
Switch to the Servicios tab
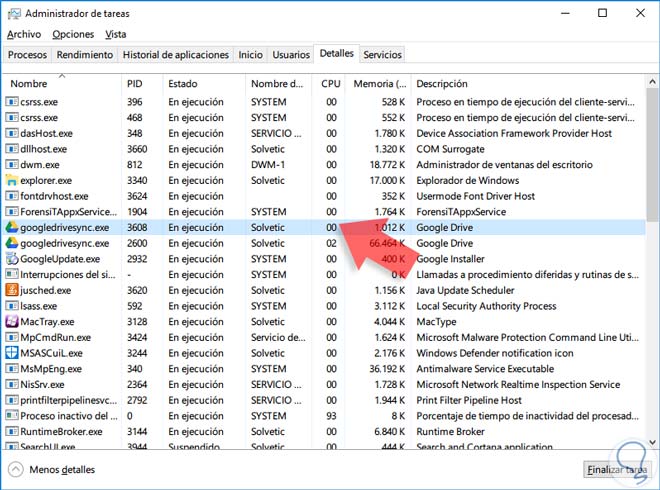click(383, 55)
